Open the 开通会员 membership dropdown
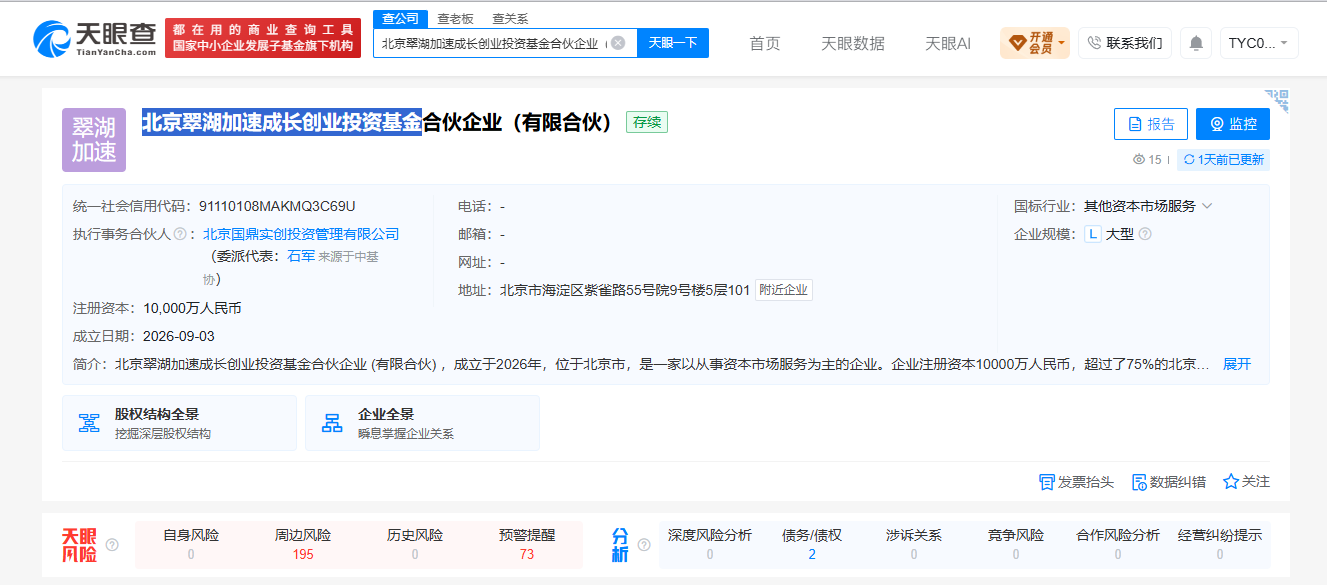The width and height of the screenshot is (1327, 585). click(1034, 43)
